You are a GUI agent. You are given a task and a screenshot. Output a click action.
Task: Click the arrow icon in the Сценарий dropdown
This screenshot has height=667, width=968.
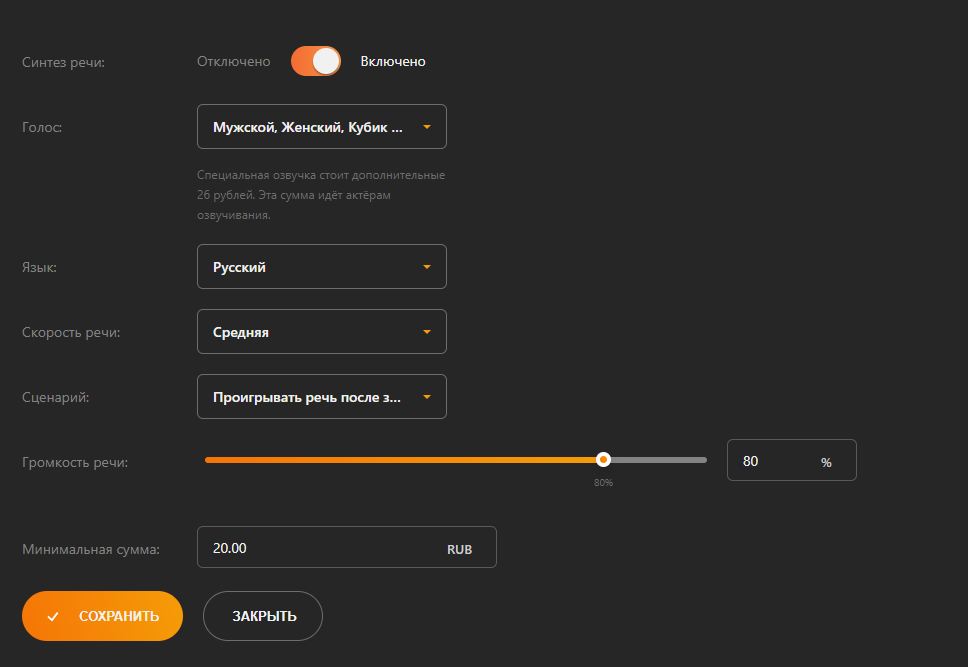click(427, 397)
